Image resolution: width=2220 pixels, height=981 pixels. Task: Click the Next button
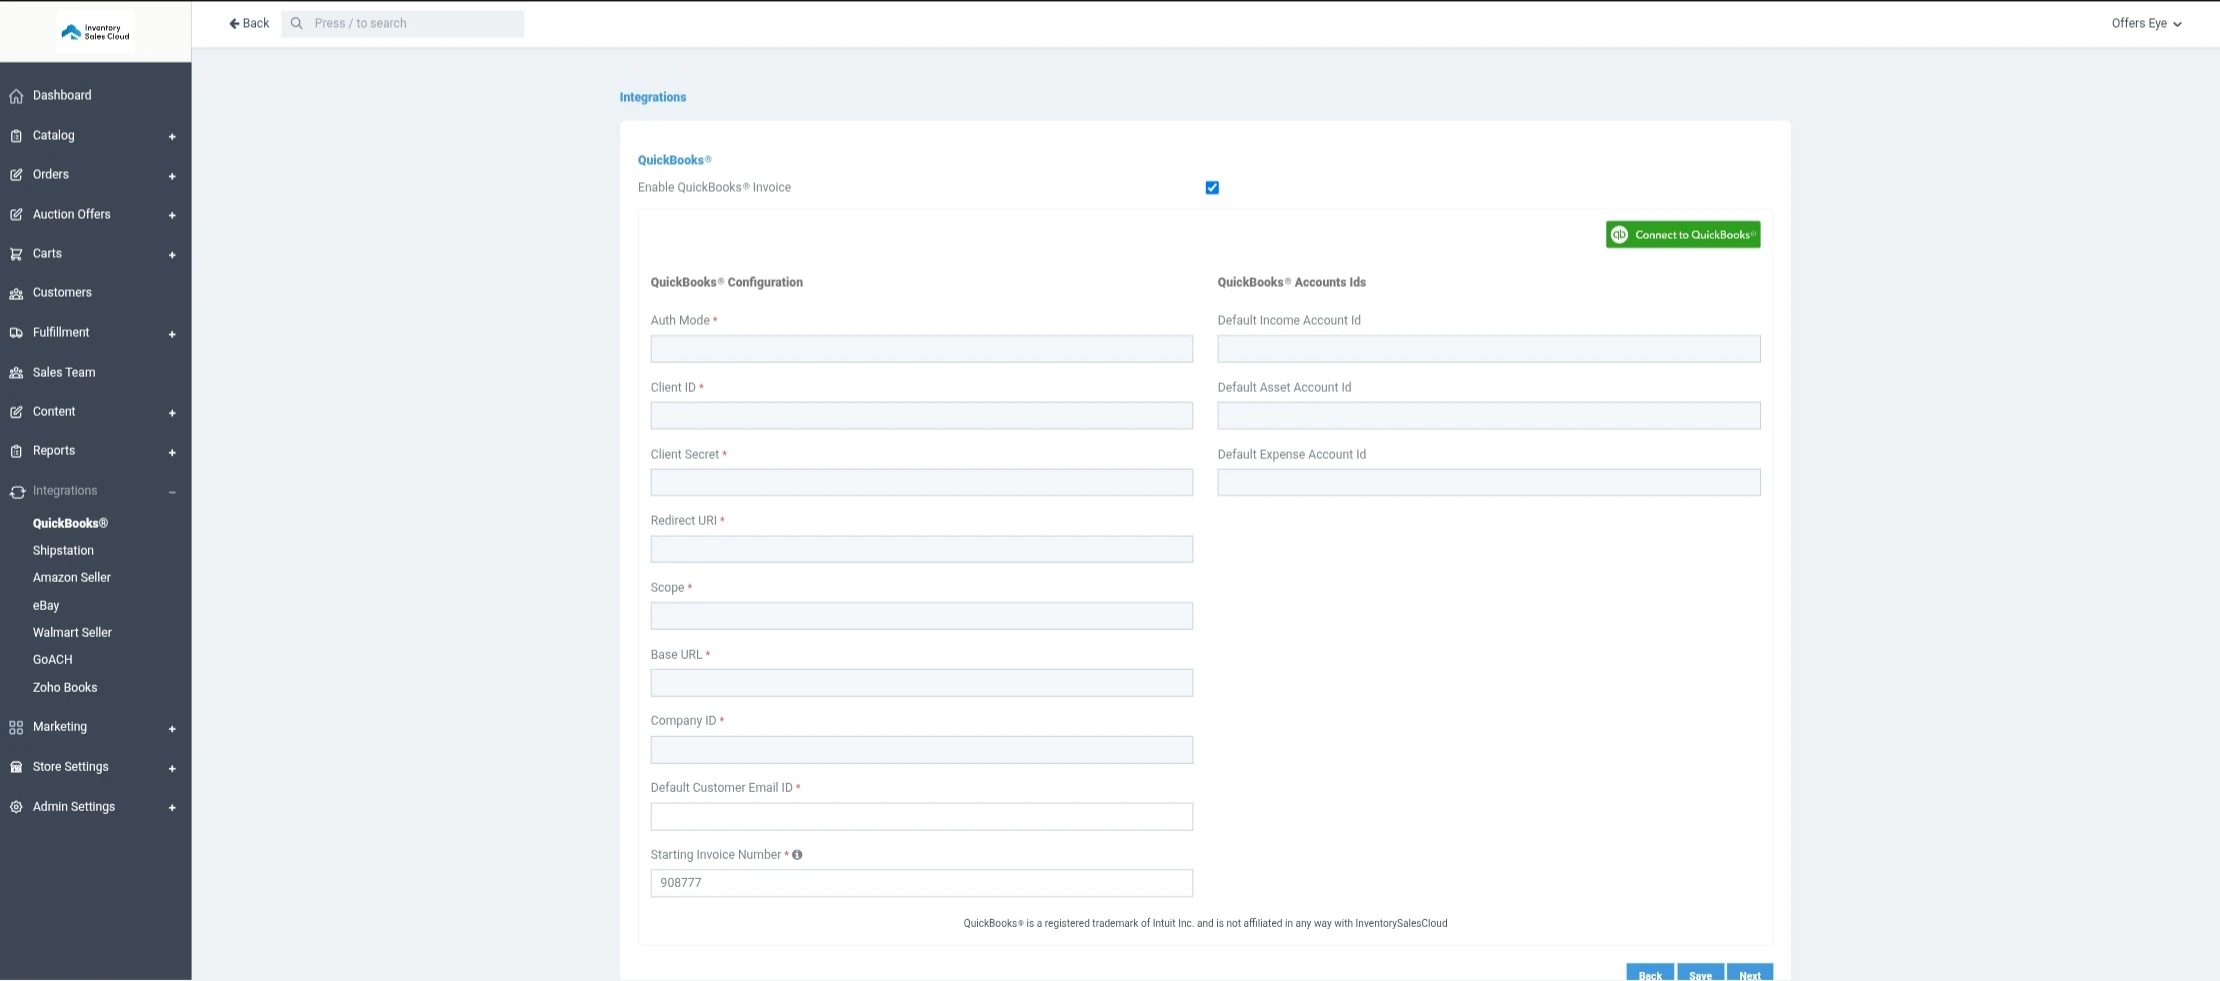pos(1750,973)
